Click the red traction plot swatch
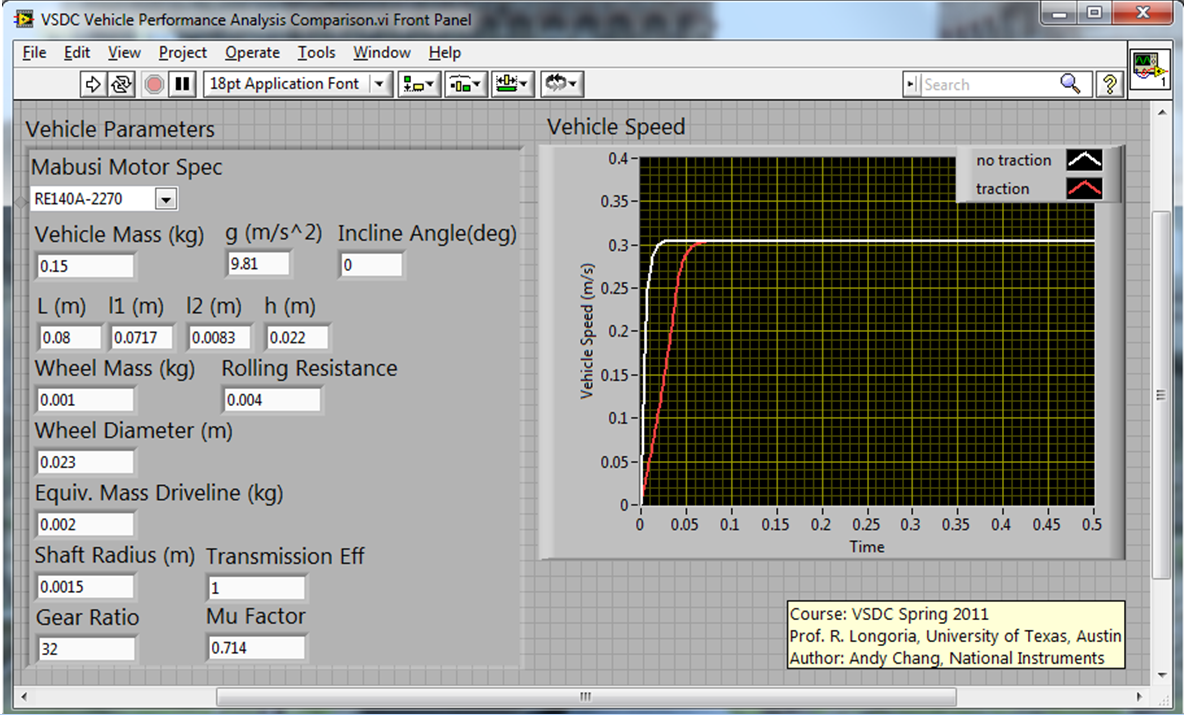The width and height of the screenshot is (1184, 715). click(1084, 189)
